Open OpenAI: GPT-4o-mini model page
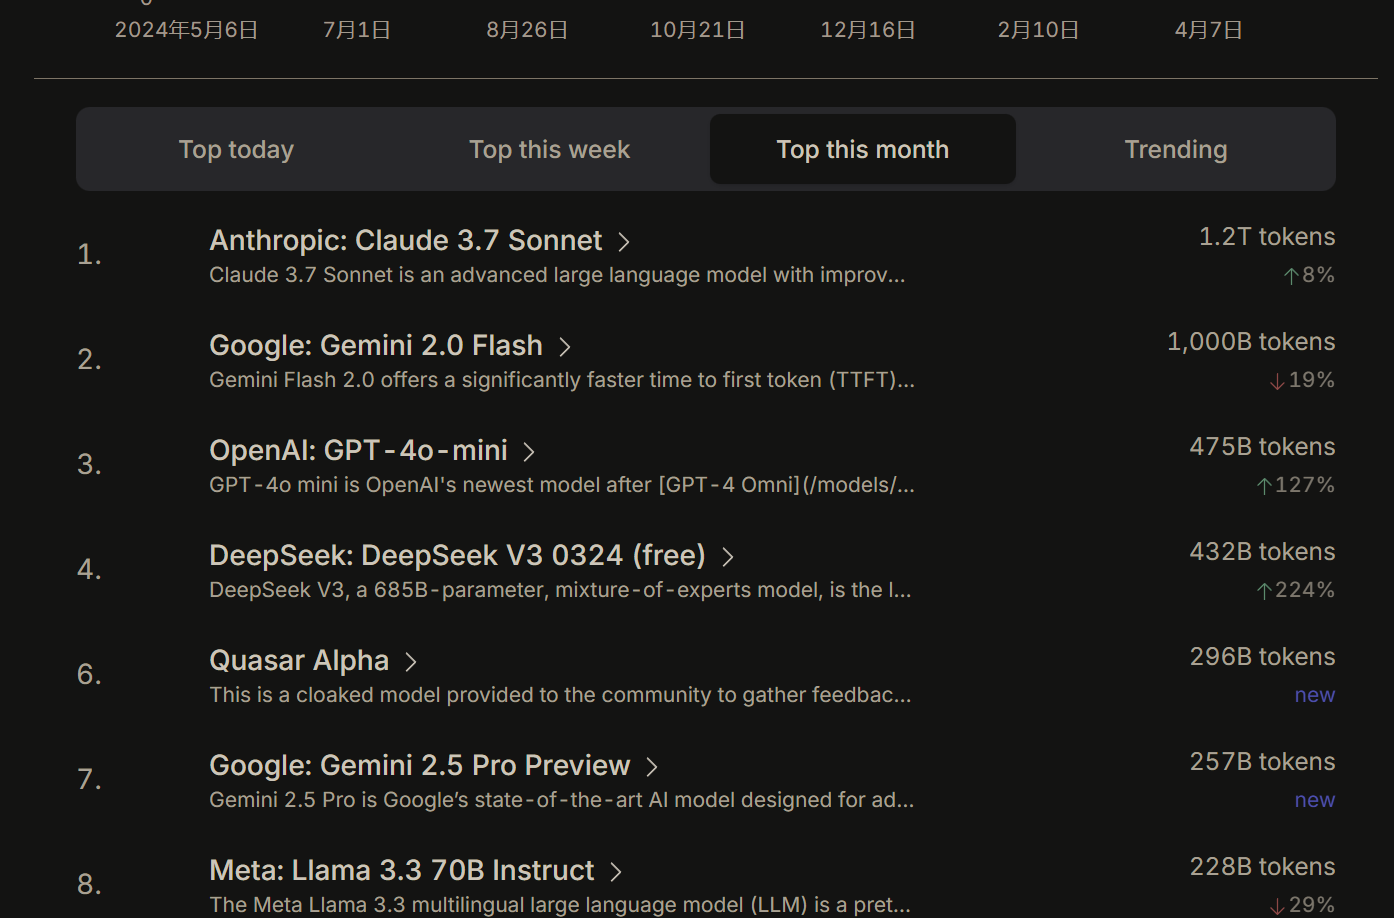The image size is (1394, 918). click(358, 450)
